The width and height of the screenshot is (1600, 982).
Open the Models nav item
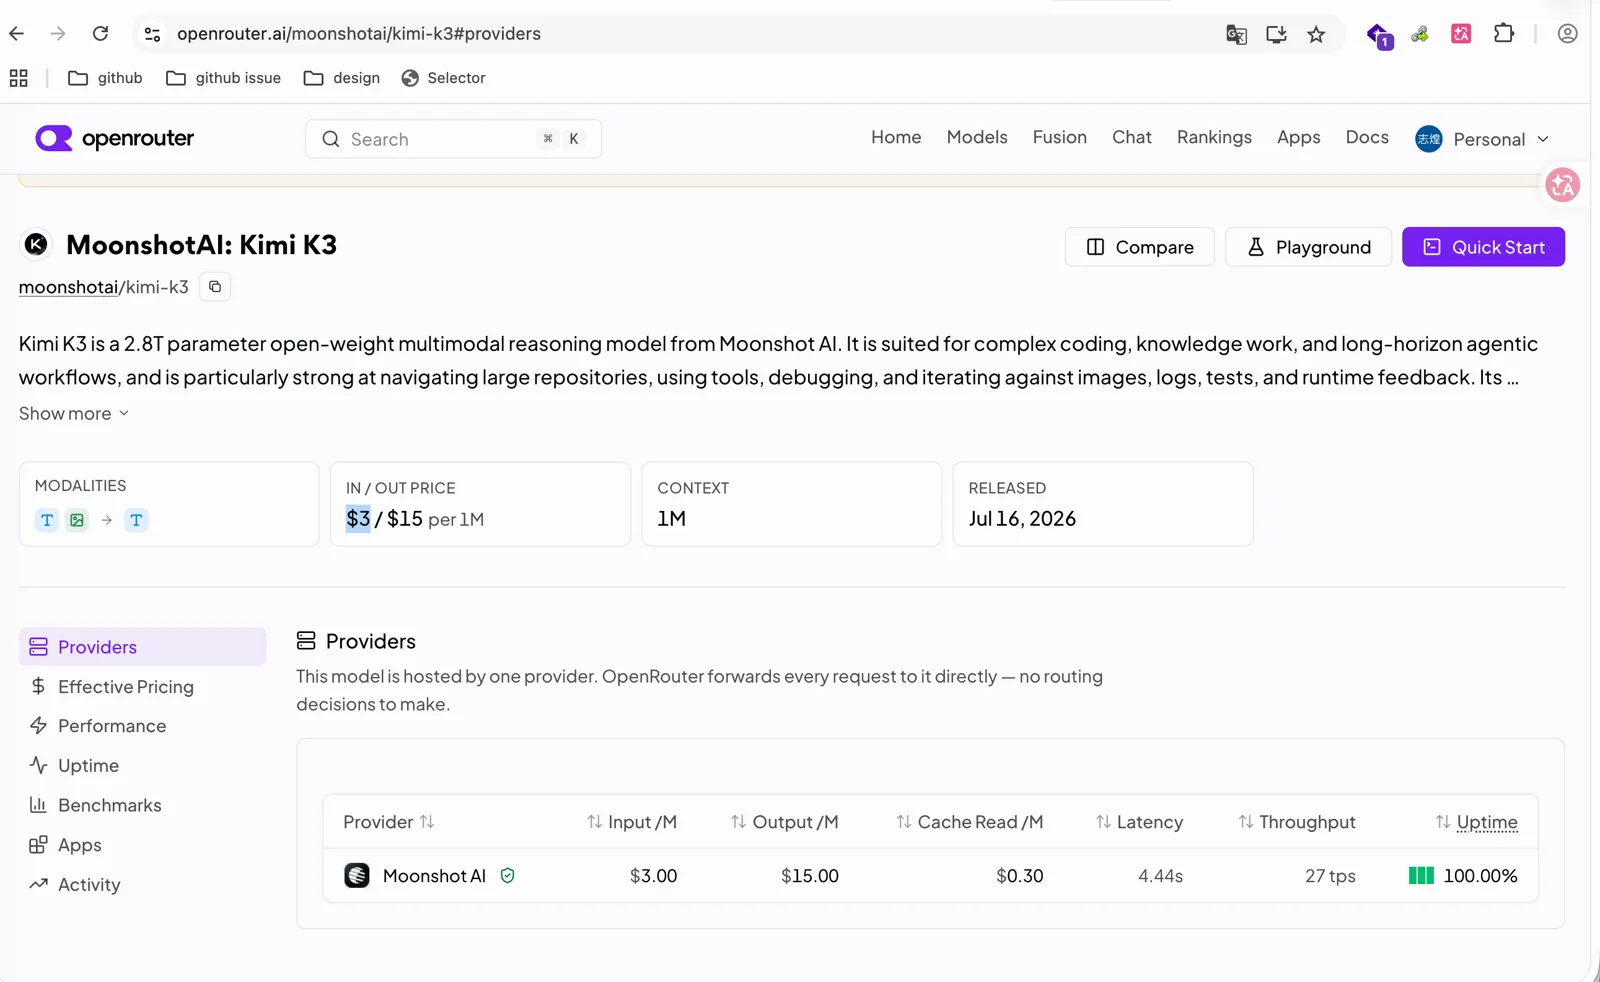click(977, 137)
